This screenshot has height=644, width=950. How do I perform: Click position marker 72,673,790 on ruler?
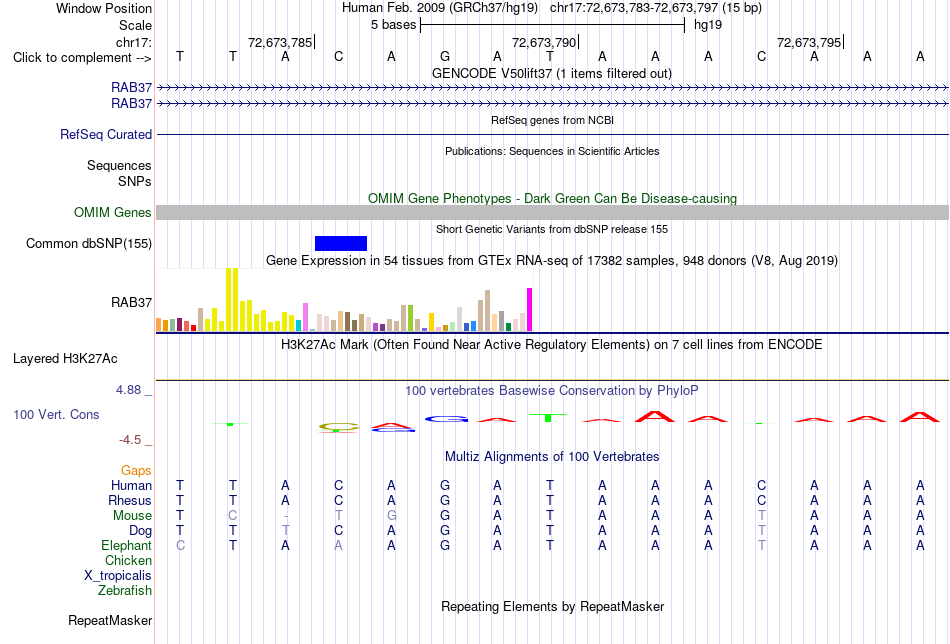pyautogui.click(x=544, y=42)
